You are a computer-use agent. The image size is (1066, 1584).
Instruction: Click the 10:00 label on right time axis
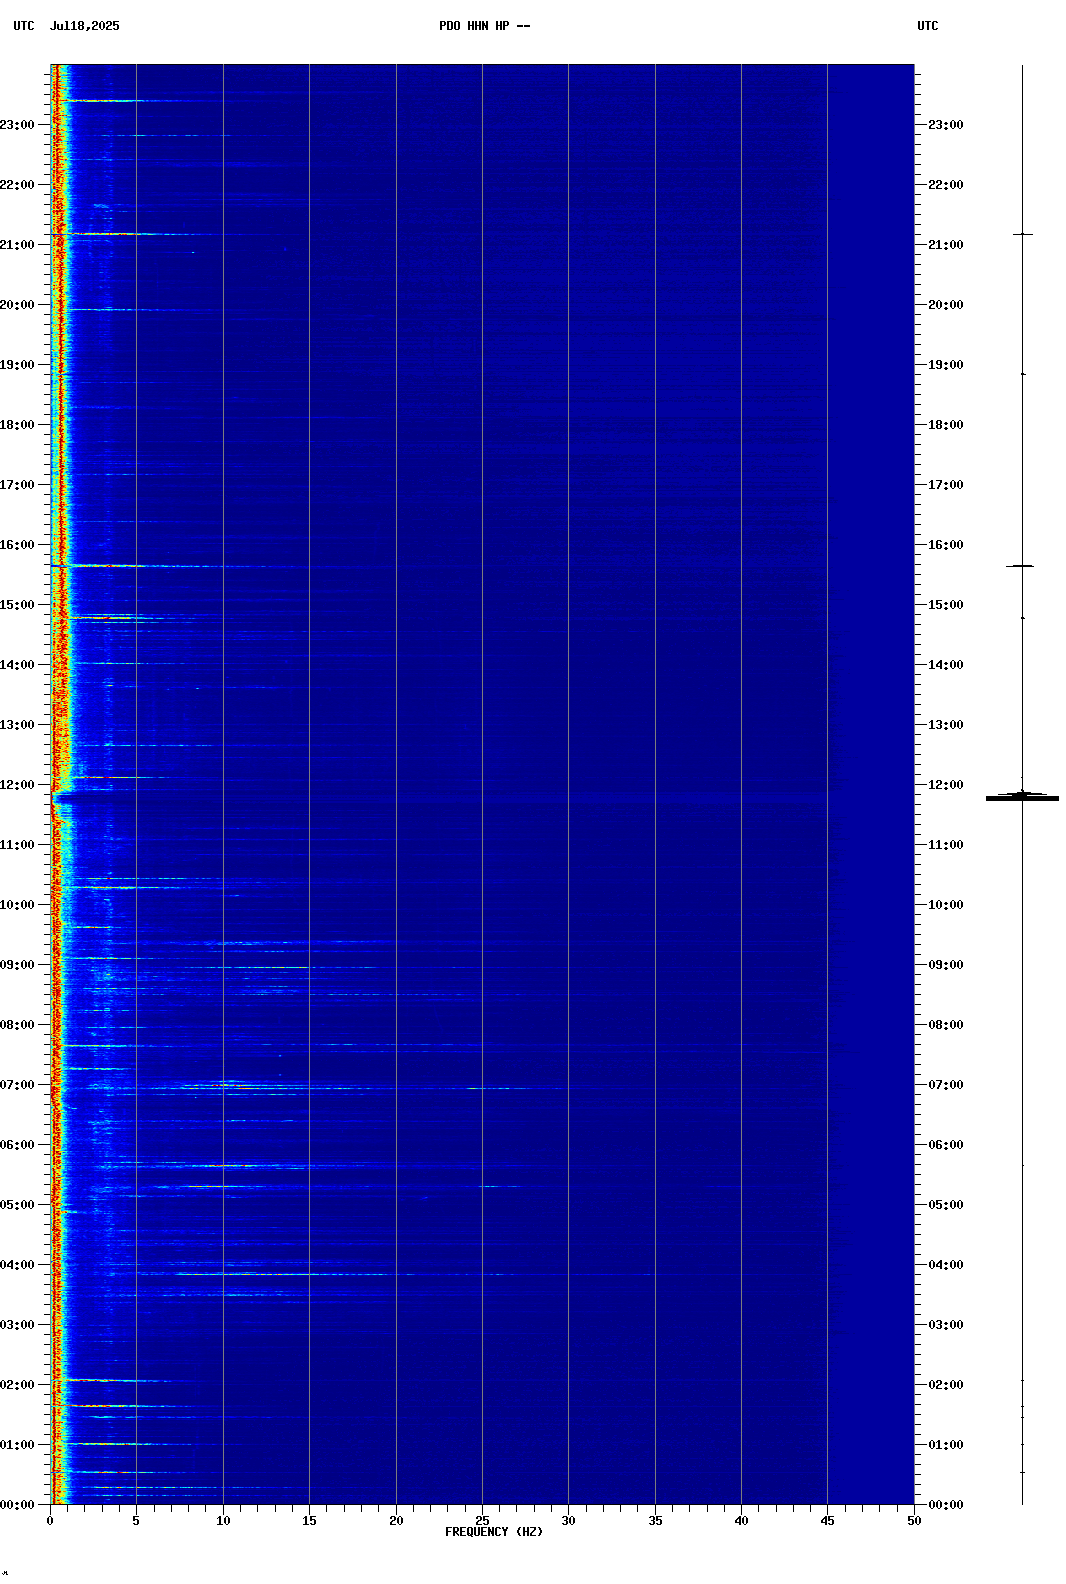click(x=946, y=905)
